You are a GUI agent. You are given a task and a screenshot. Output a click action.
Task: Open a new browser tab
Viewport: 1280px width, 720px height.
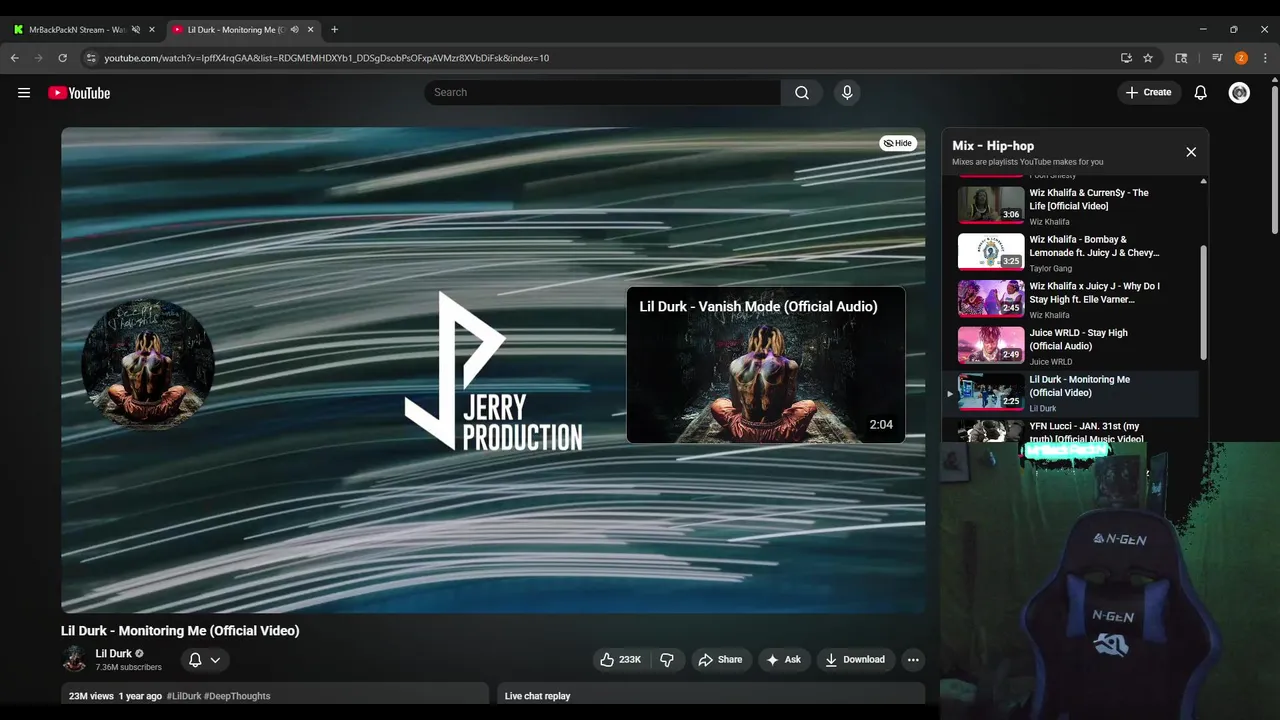pyautogui.click(x=334, y=30)
